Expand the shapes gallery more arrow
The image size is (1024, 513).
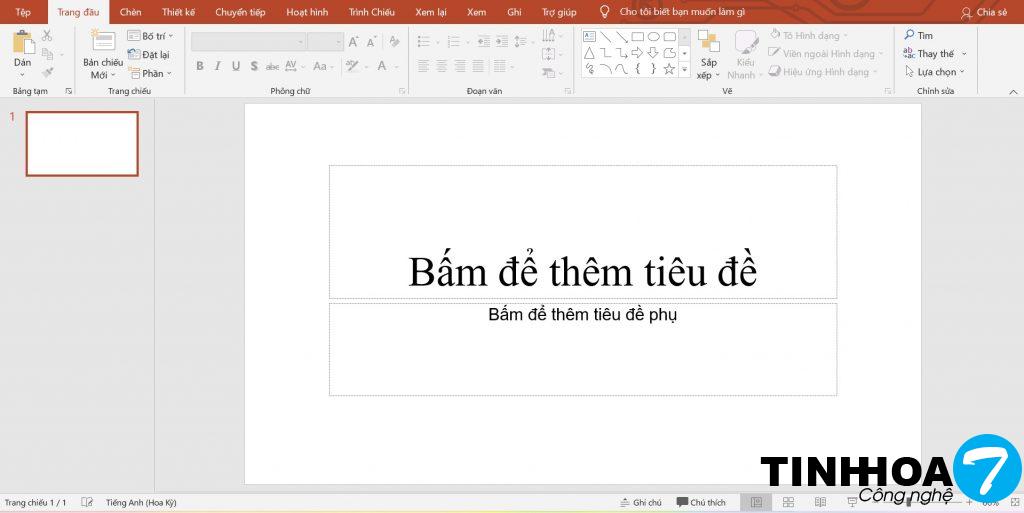684,70
